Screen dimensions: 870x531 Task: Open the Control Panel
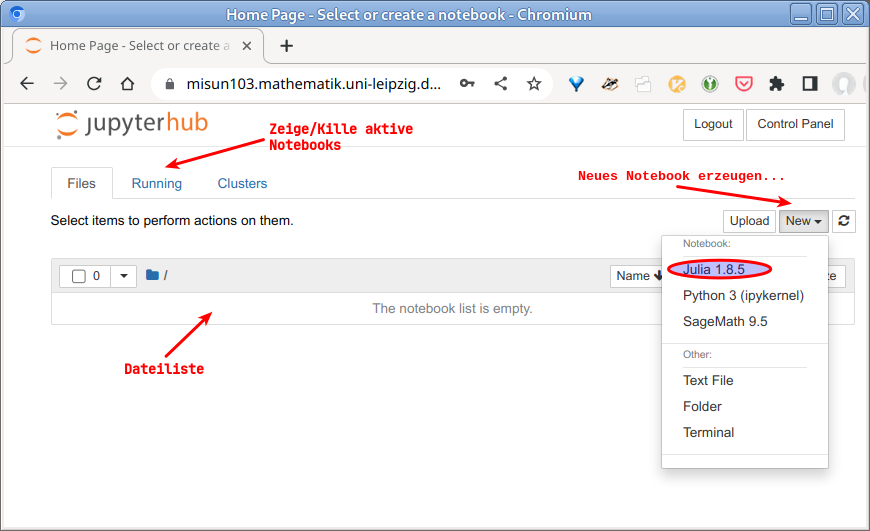(795, 124)
